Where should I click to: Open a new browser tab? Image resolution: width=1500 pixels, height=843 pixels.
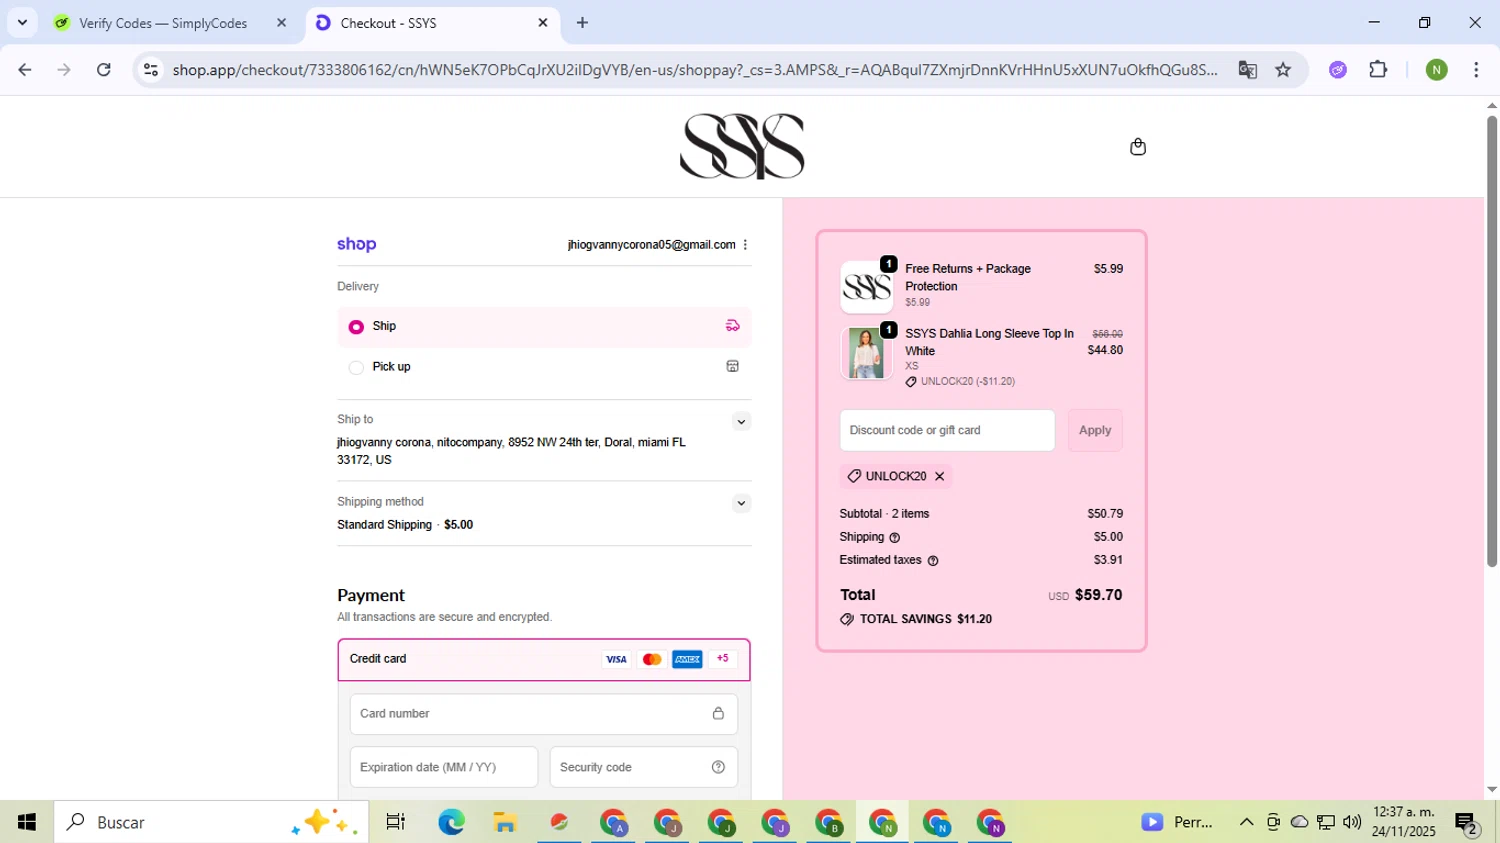582,23
